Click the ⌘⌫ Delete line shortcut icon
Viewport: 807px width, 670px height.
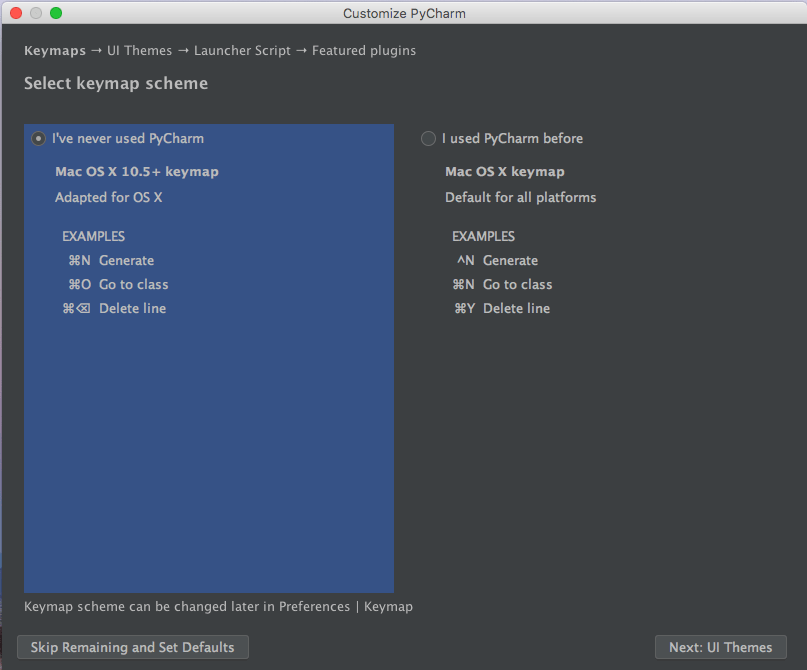(x=77, y=308)
